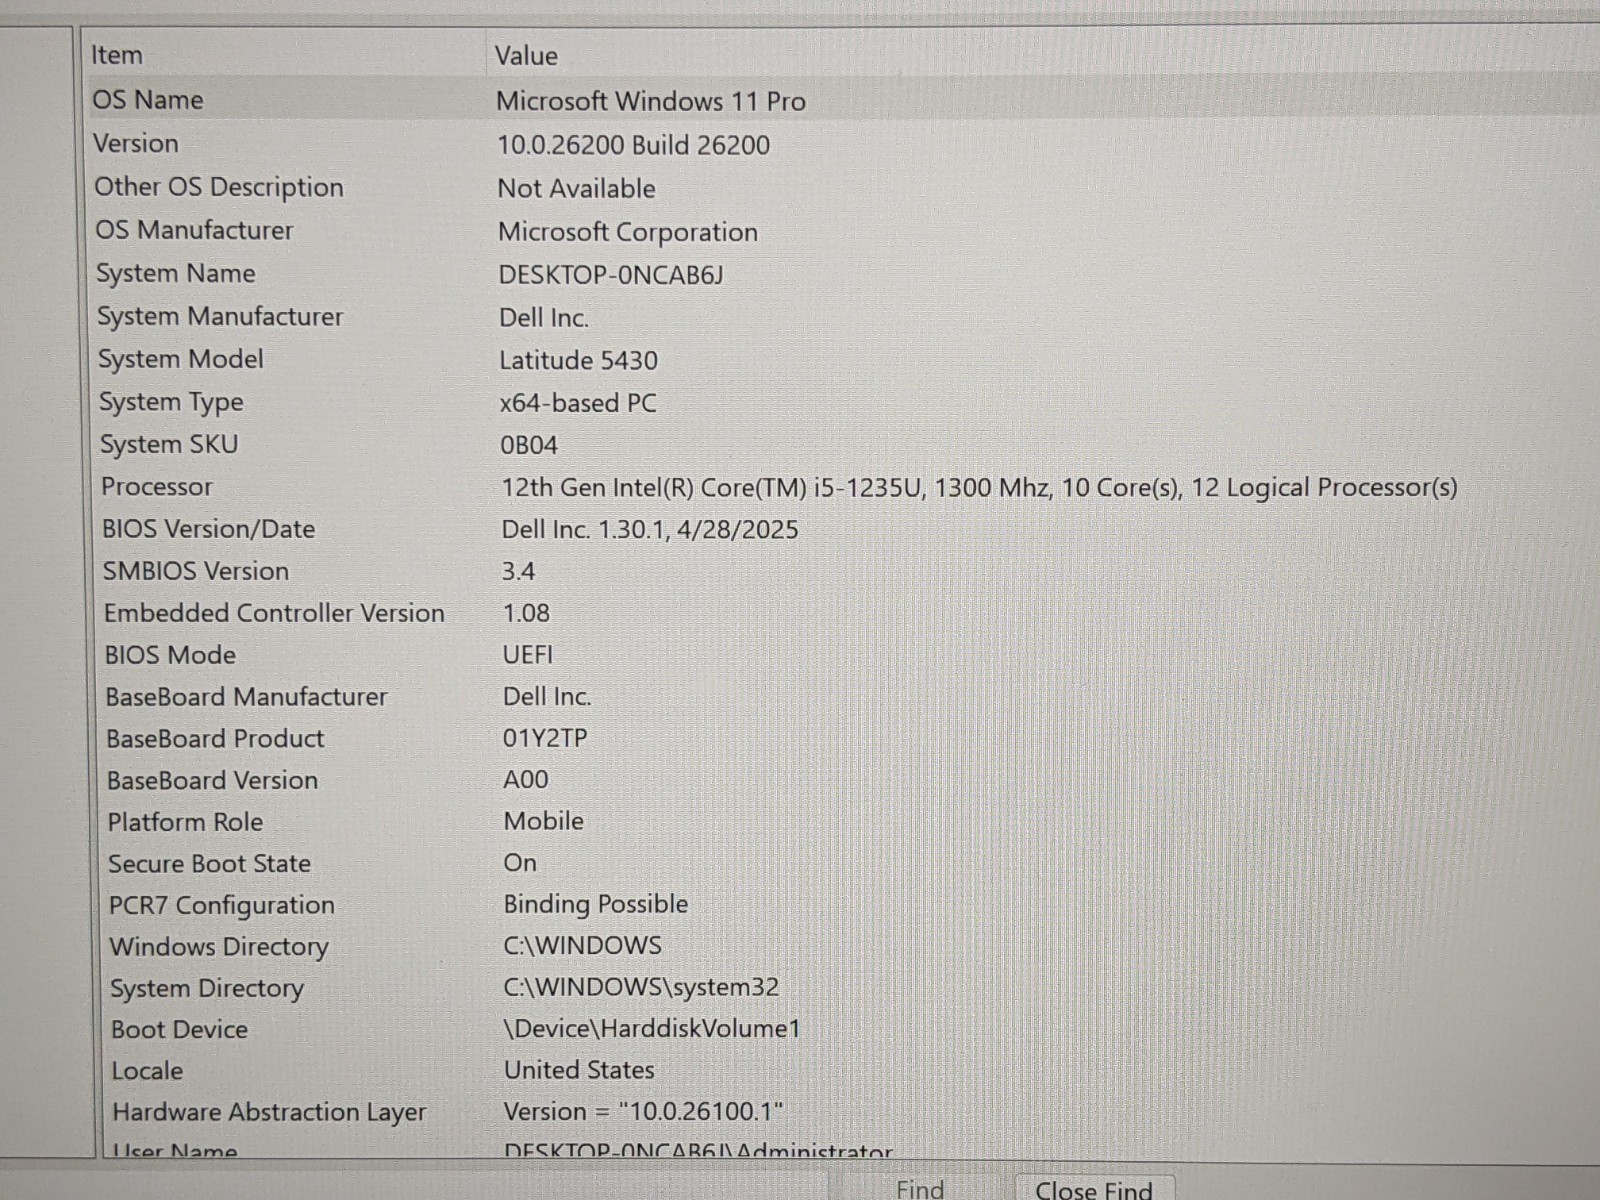Click the Find button
This screenshot has height=1200, width=1600.
(919, 1189)
